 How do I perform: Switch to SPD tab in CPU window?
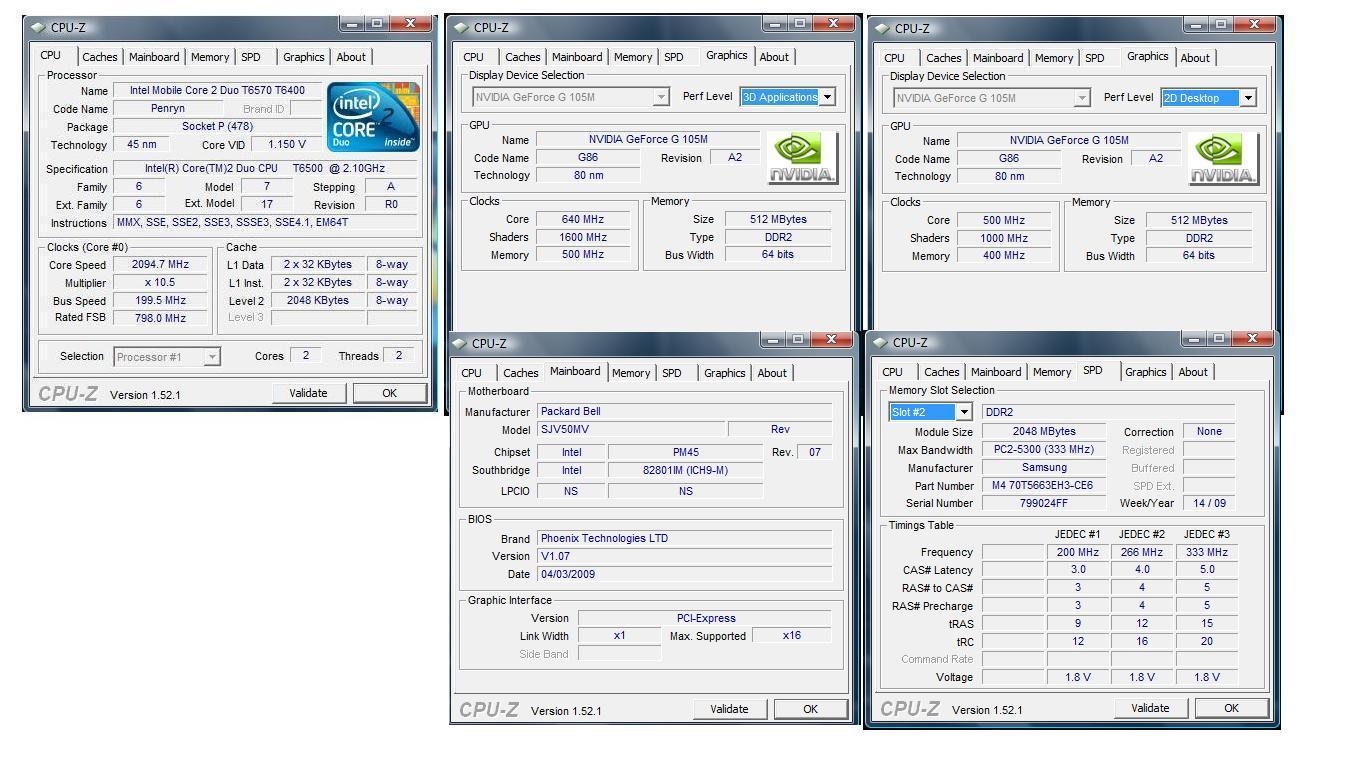[251, 57]
